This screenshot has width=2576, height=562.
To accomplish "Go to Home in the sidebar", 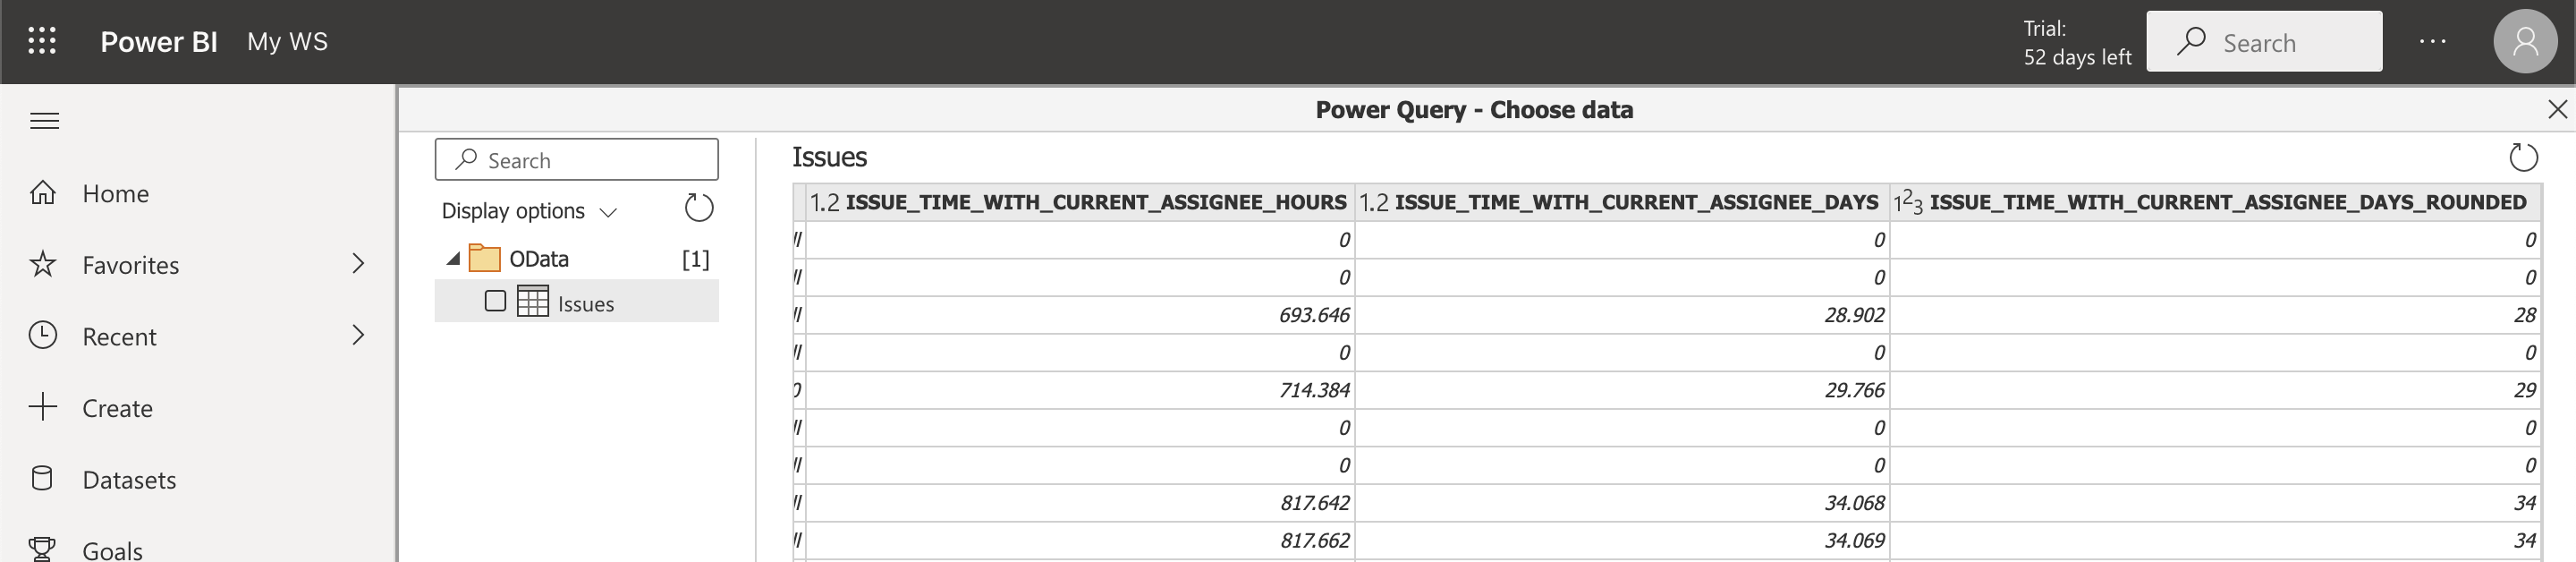I will pyautogui.click(x=115, y=193).
